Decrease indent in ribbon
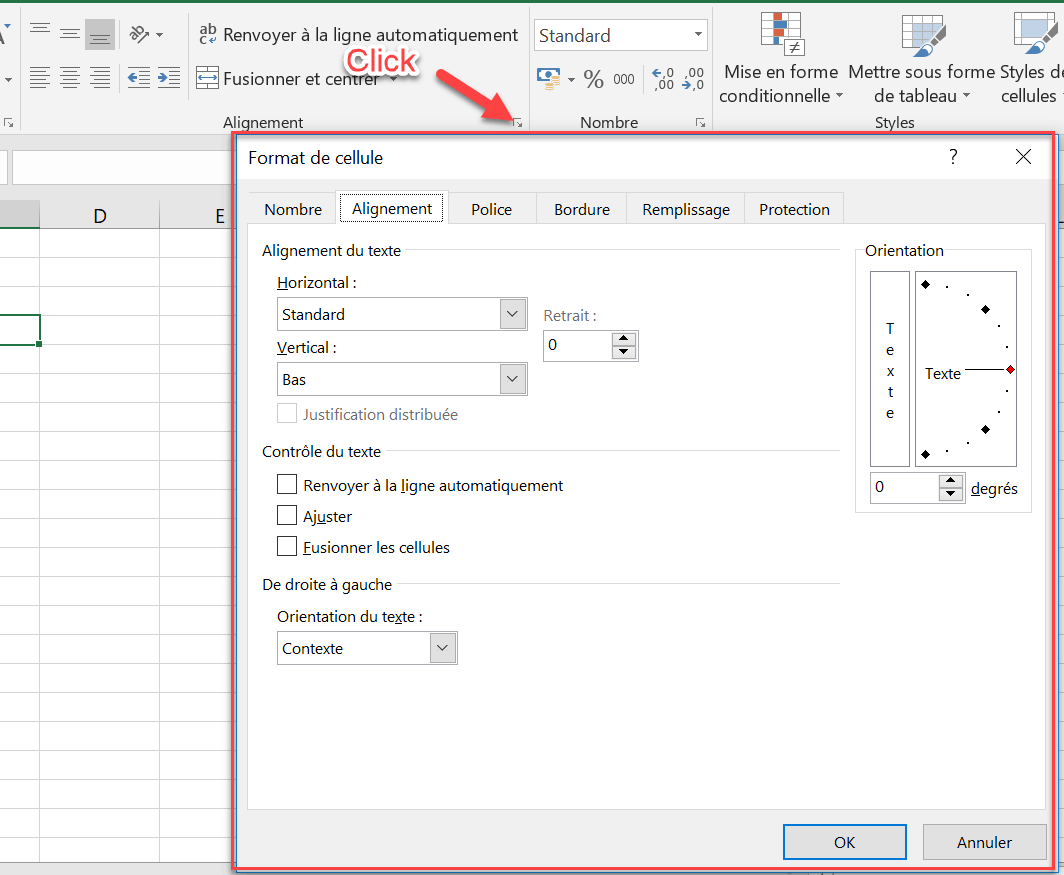The width and height of the screenshot is (1064, 875). (x=139, y=78)
